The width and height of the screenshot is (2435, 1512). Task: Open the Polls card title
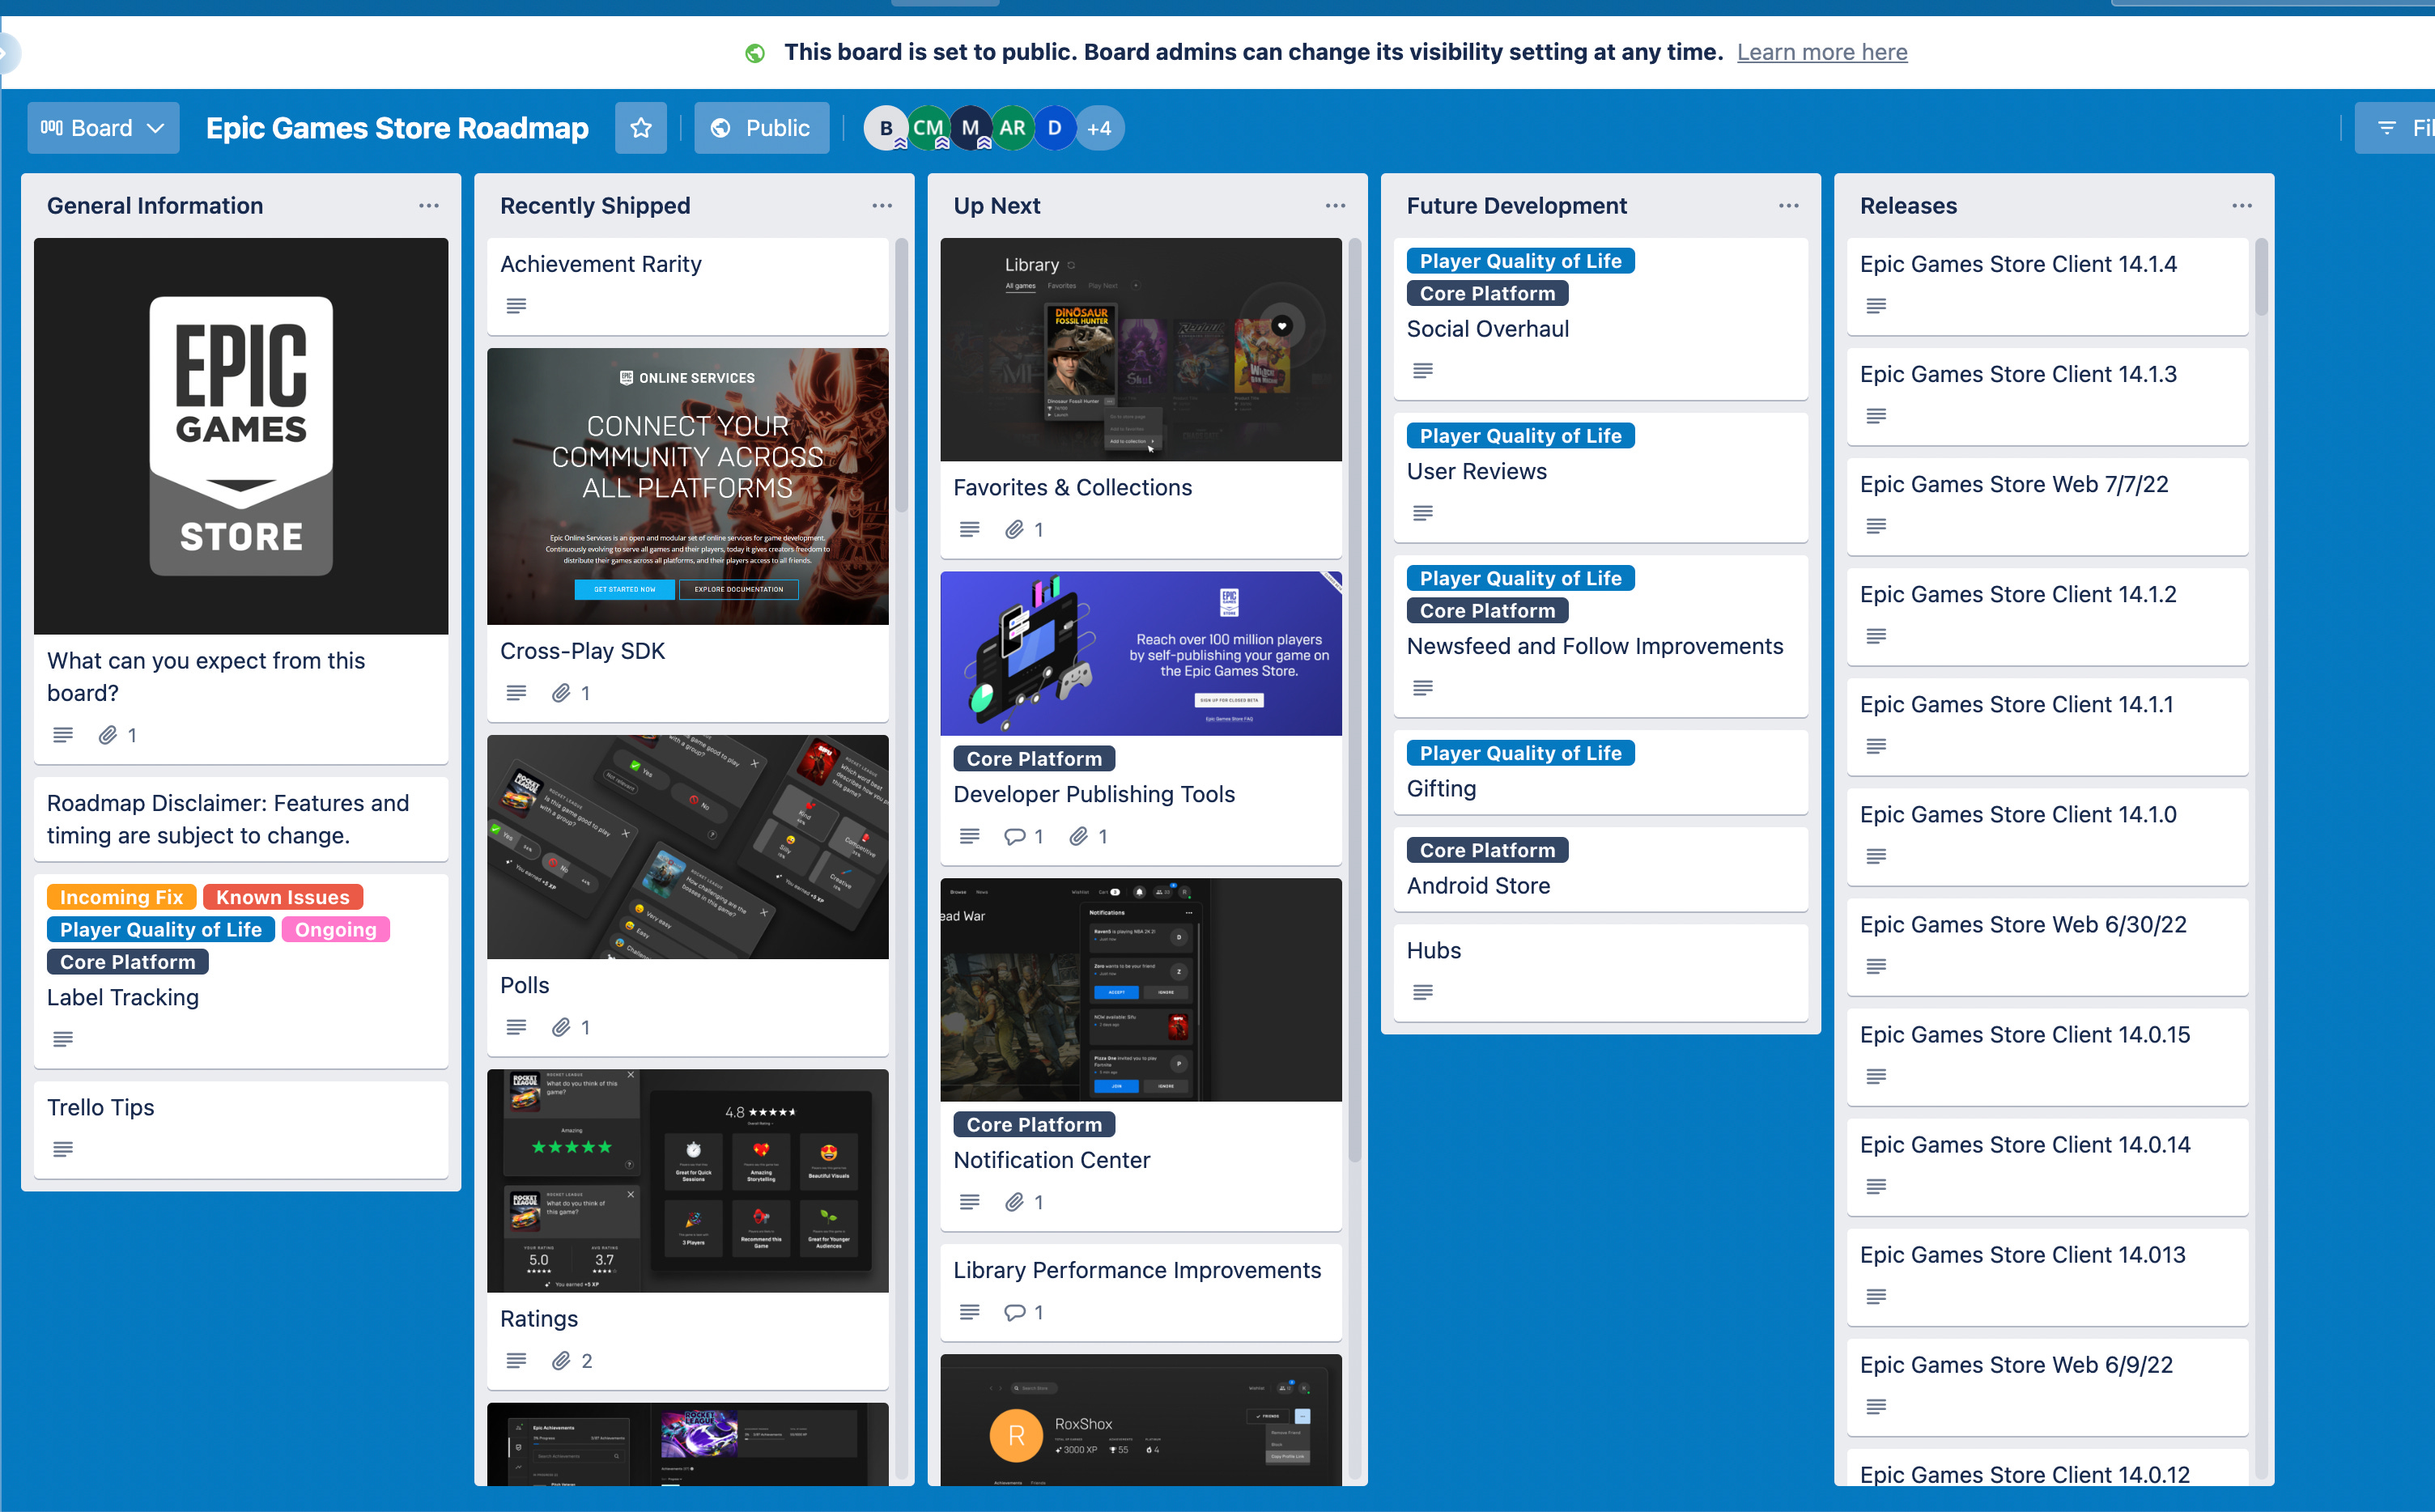pyautogui.click(x=525, y=985)
